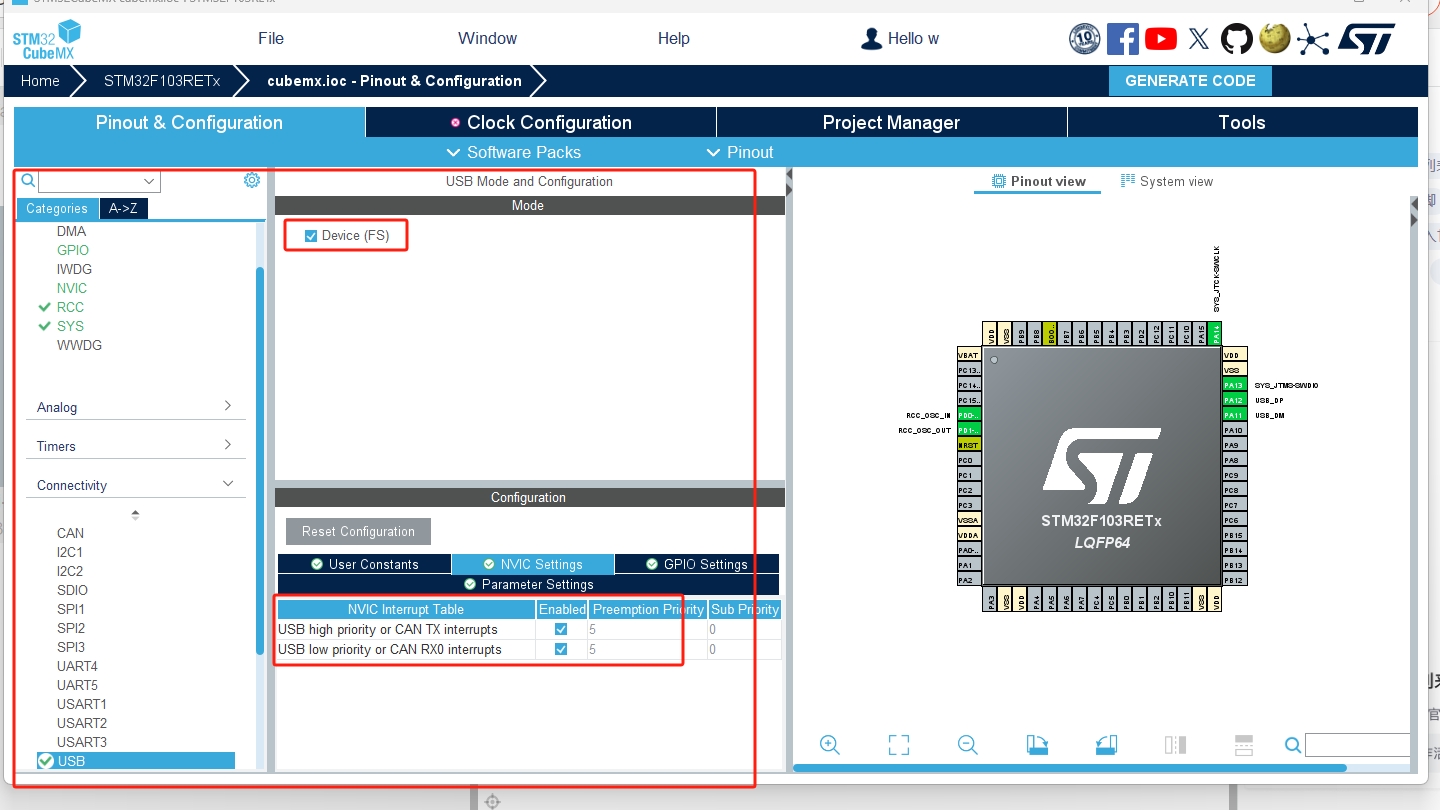Select the Pinout view tab
Screen dimensions: 1440x810
pos(1038,181)
